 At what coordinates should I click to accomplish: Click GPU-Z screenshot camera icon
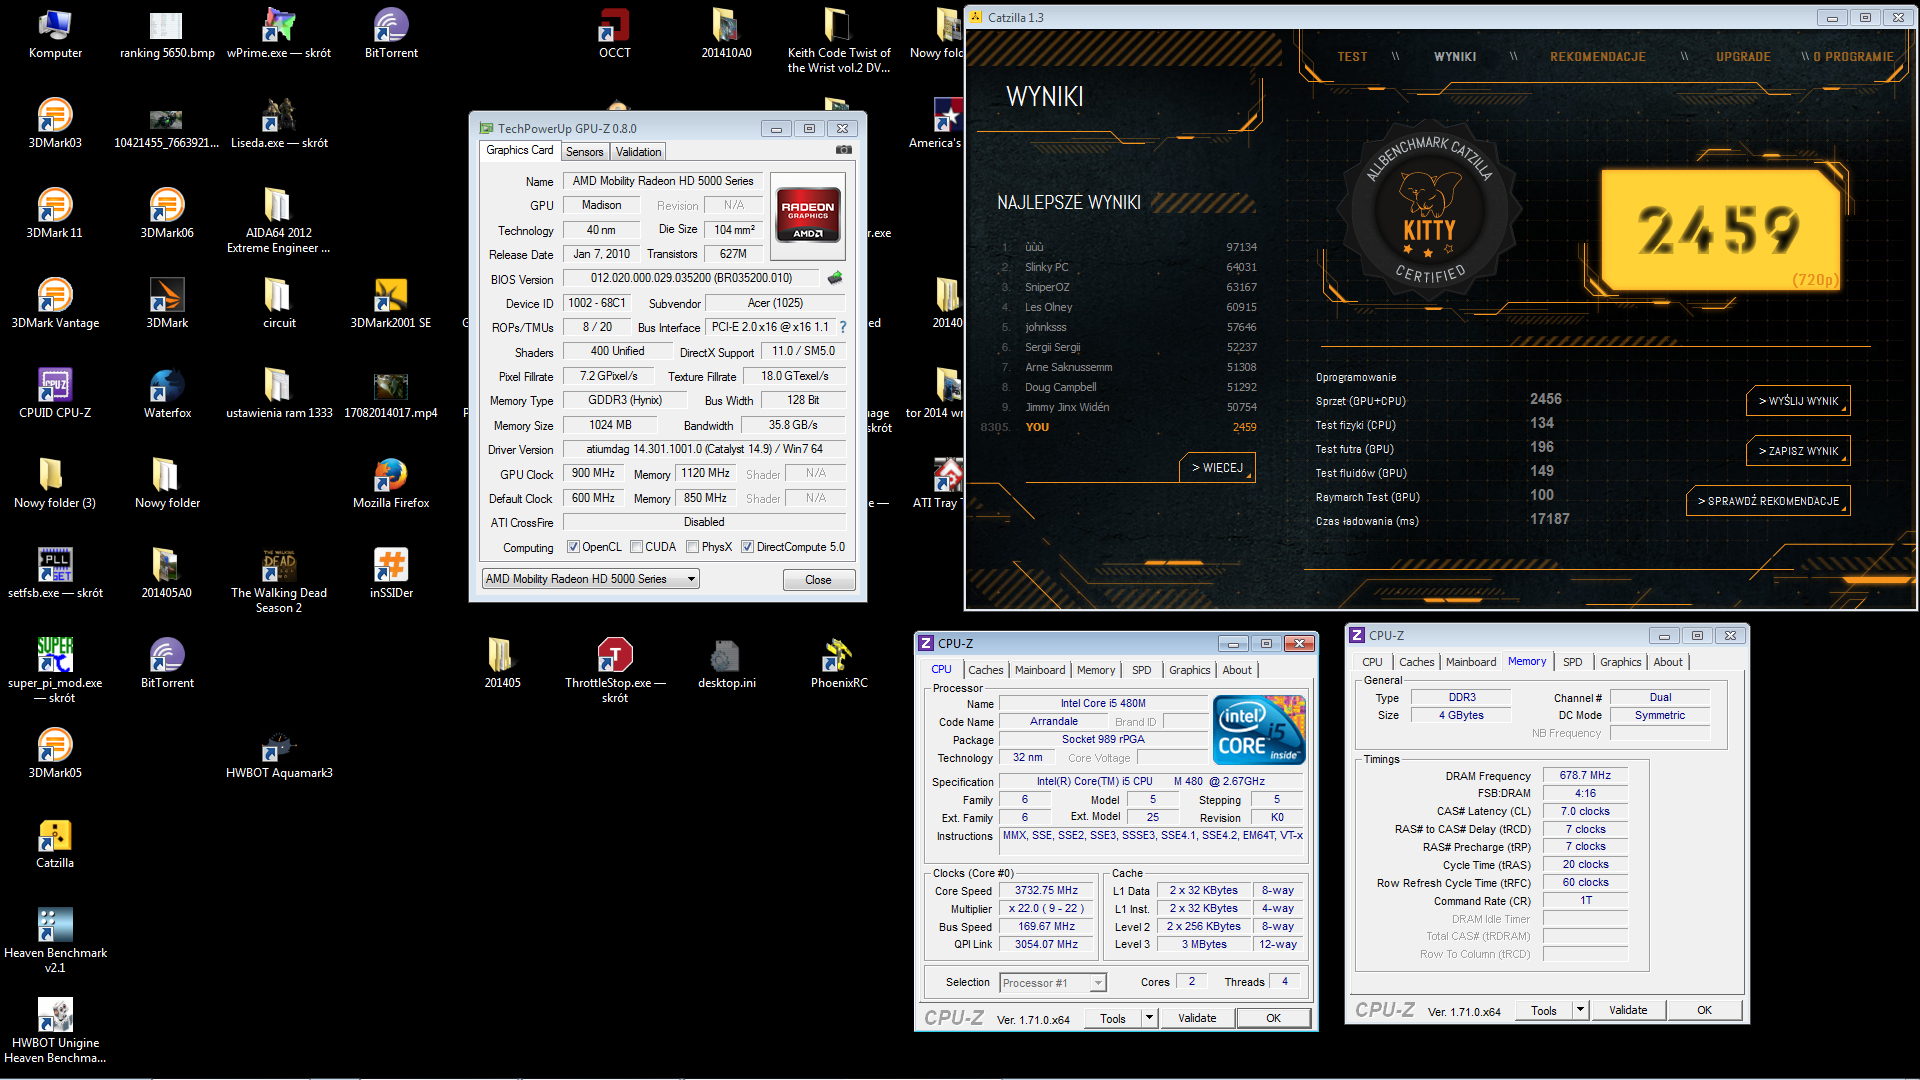844,150
